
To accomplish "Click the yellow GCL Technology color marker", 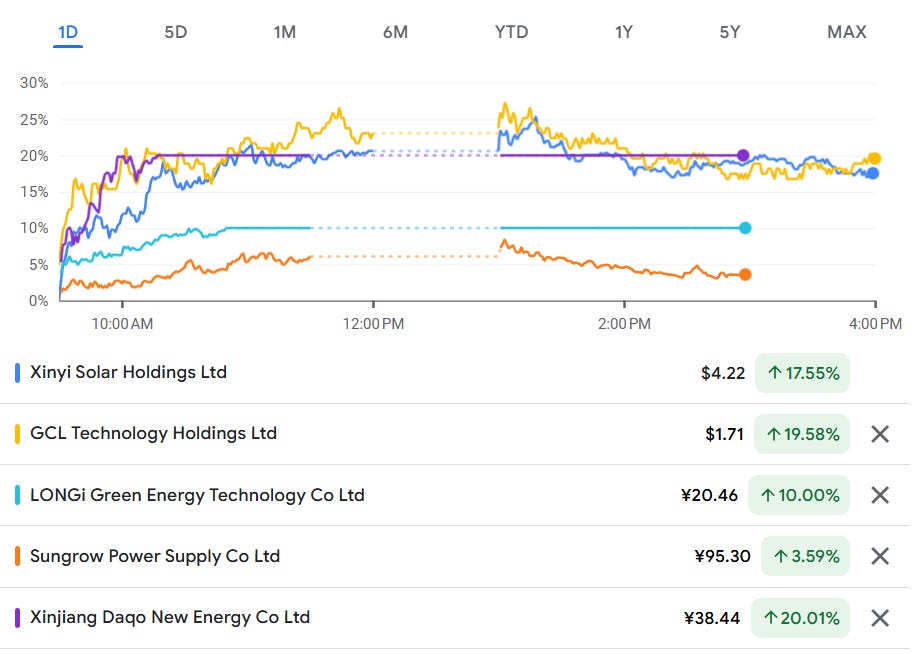I will pyautogui.click(x=18, y=434).
